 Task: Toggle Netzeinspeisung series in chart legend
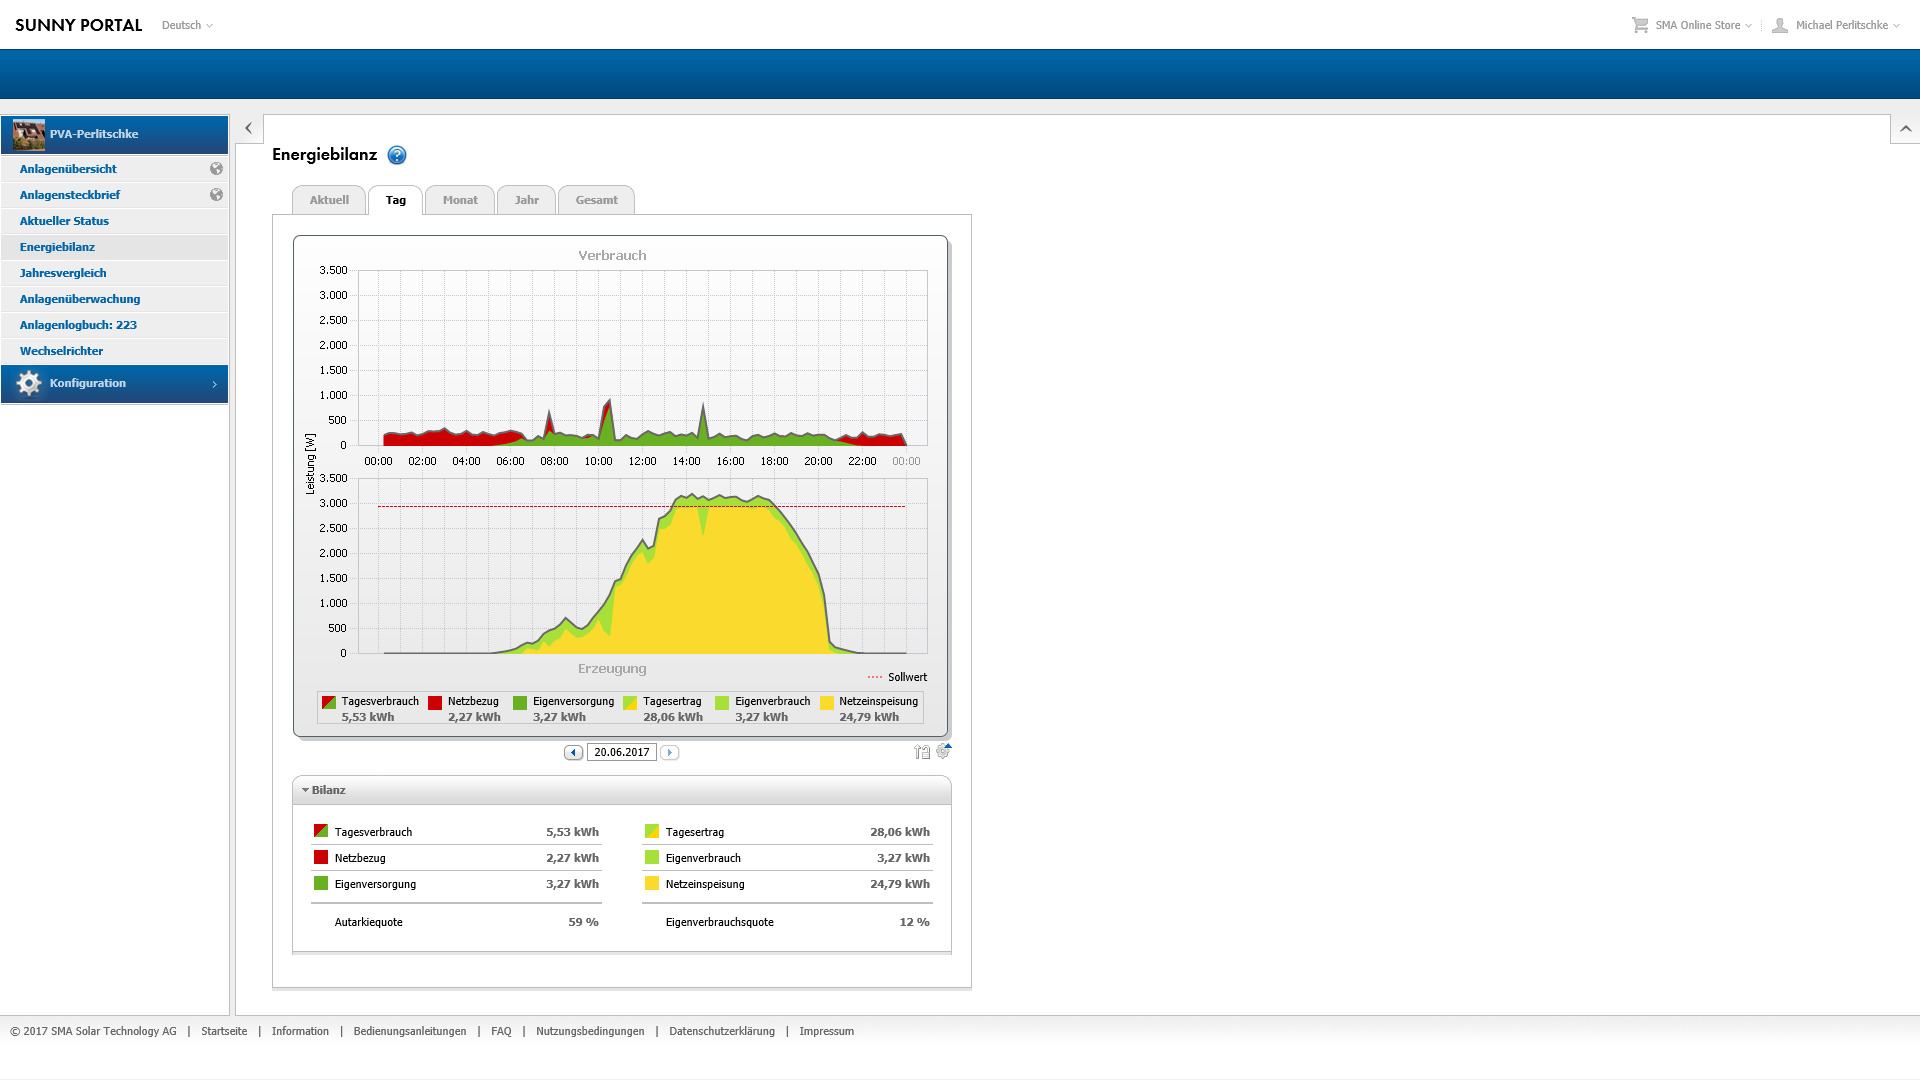(827, 703)
